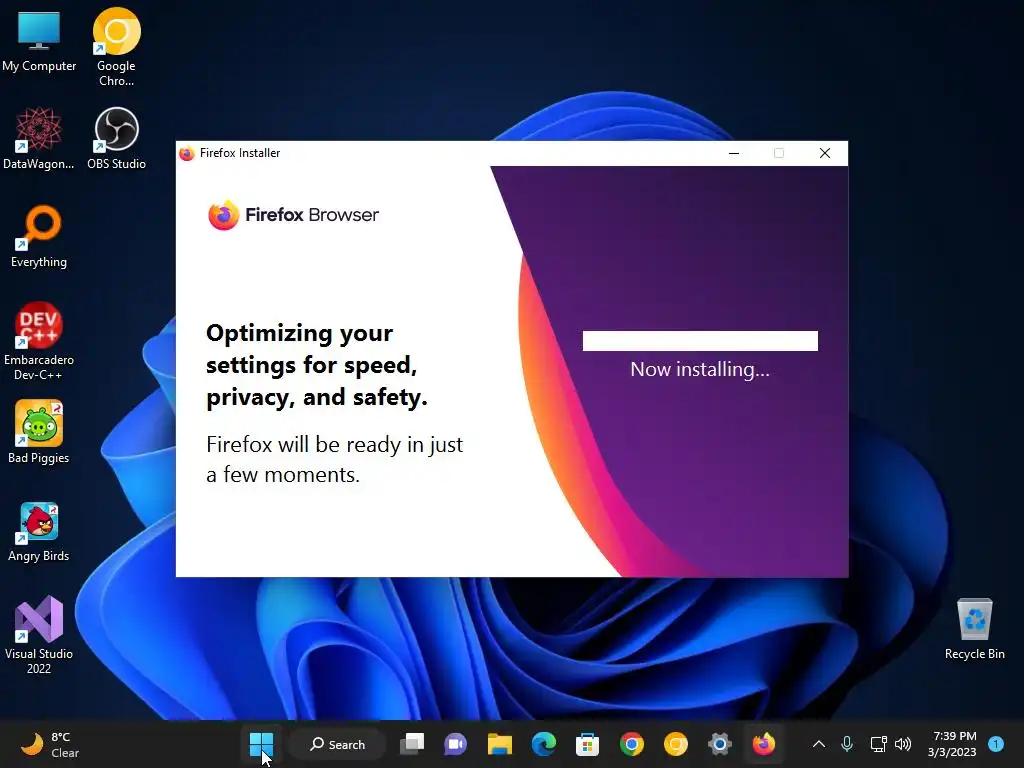
Task: Open the volume speaker tray icon
Action: pyautogui.click(x=903, y=744)
